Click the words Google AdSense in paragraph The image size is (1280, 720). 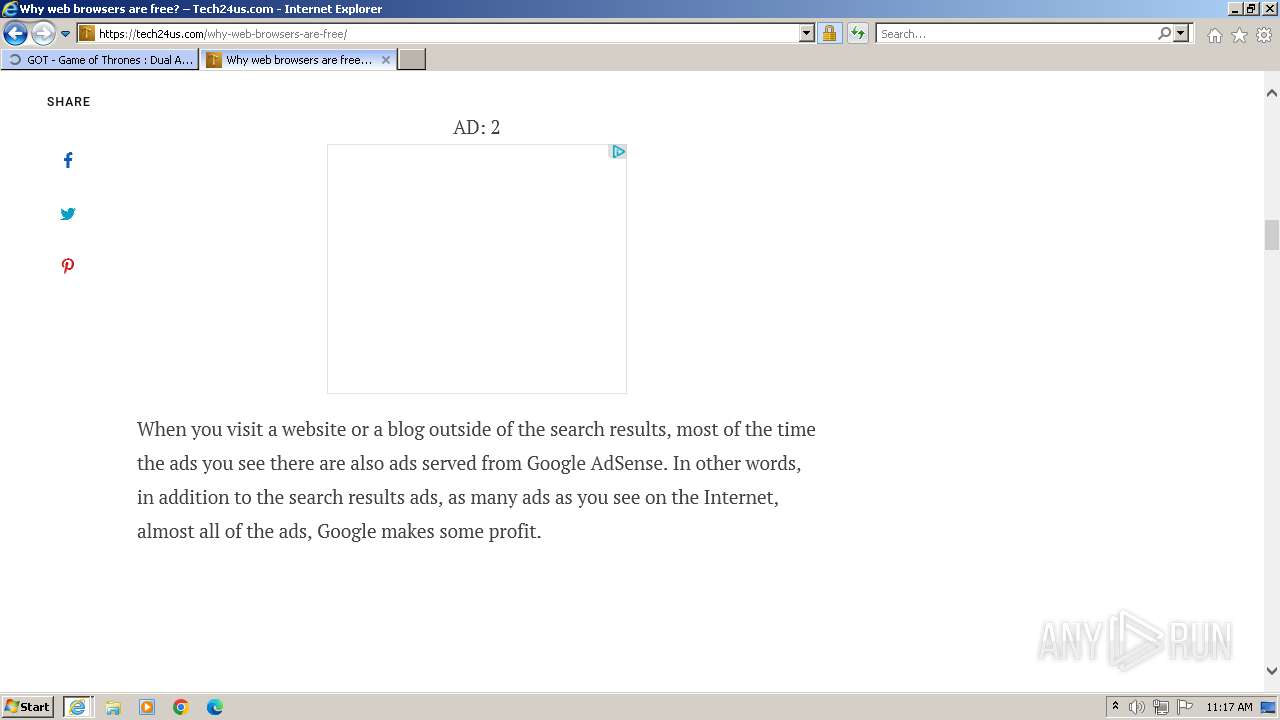(x=595, y=463)
